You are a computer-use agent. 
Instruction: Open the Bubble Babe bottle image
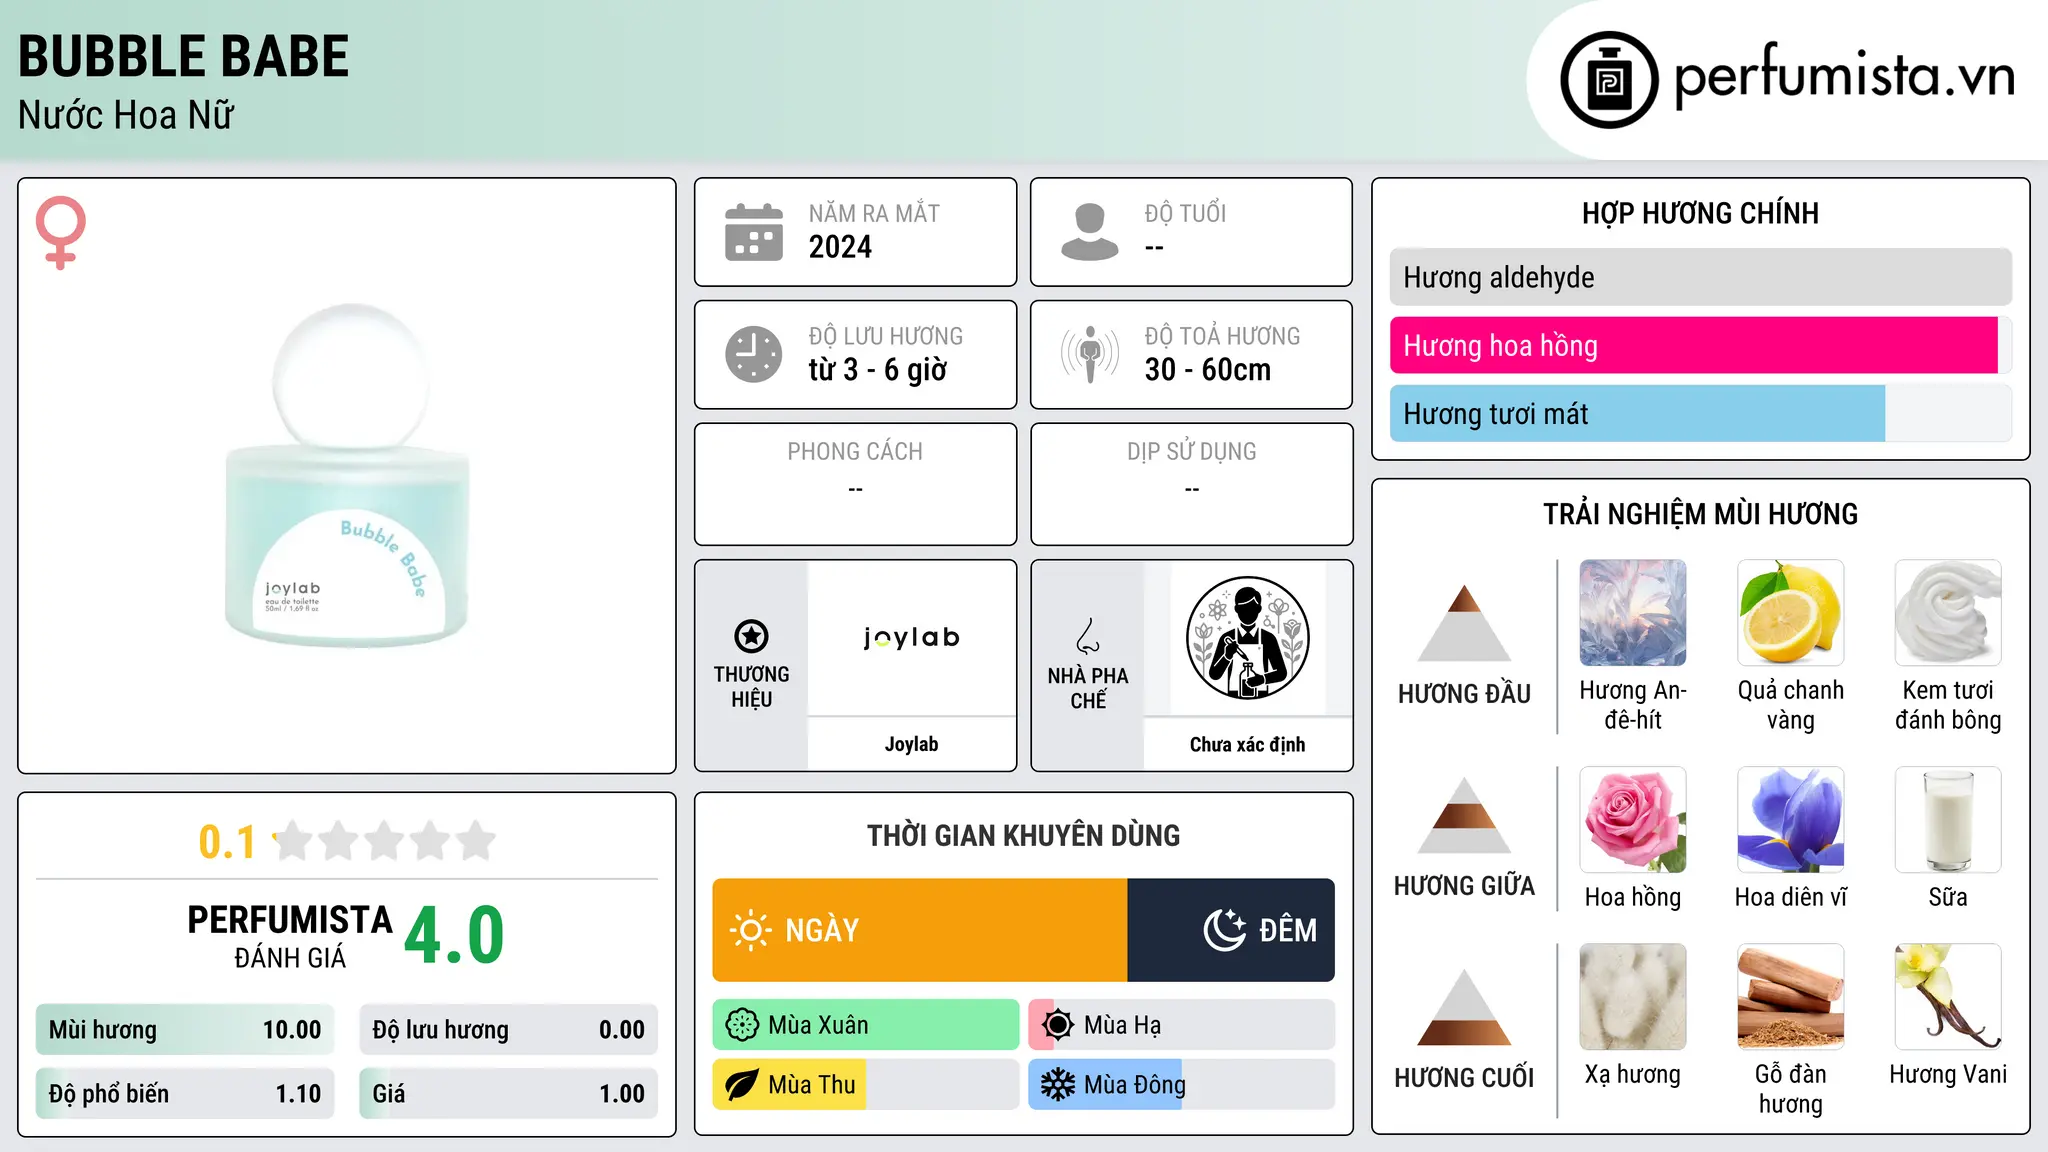pyautogui.click(x=347, y=476)
